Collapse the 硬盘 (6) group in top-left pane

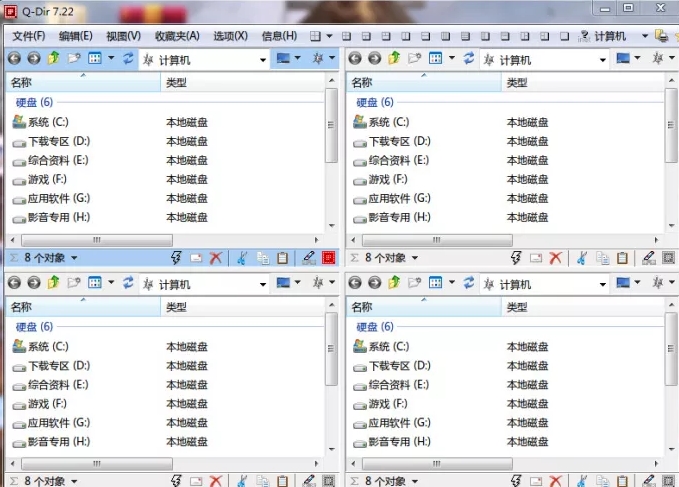[34, 103]
